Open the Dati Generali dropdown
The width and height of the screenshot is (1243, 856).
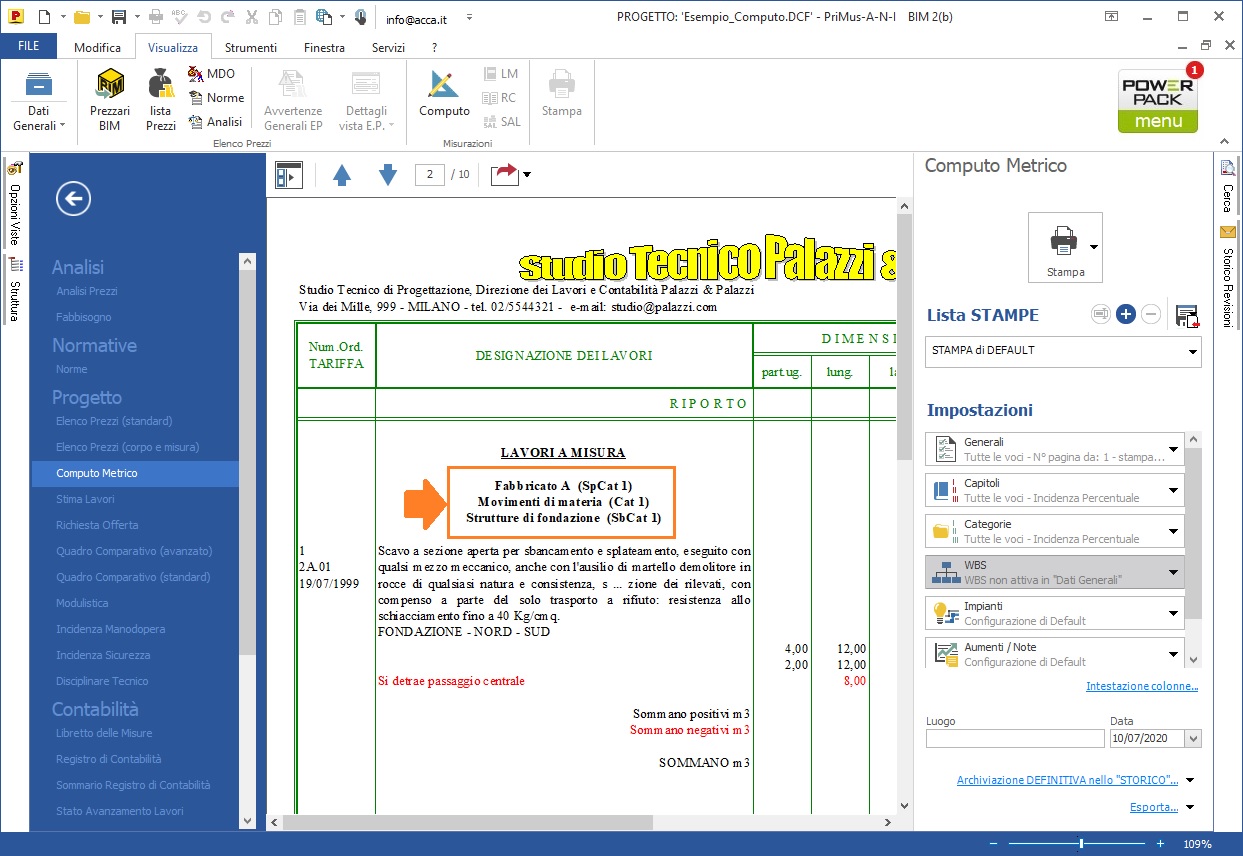38,103
